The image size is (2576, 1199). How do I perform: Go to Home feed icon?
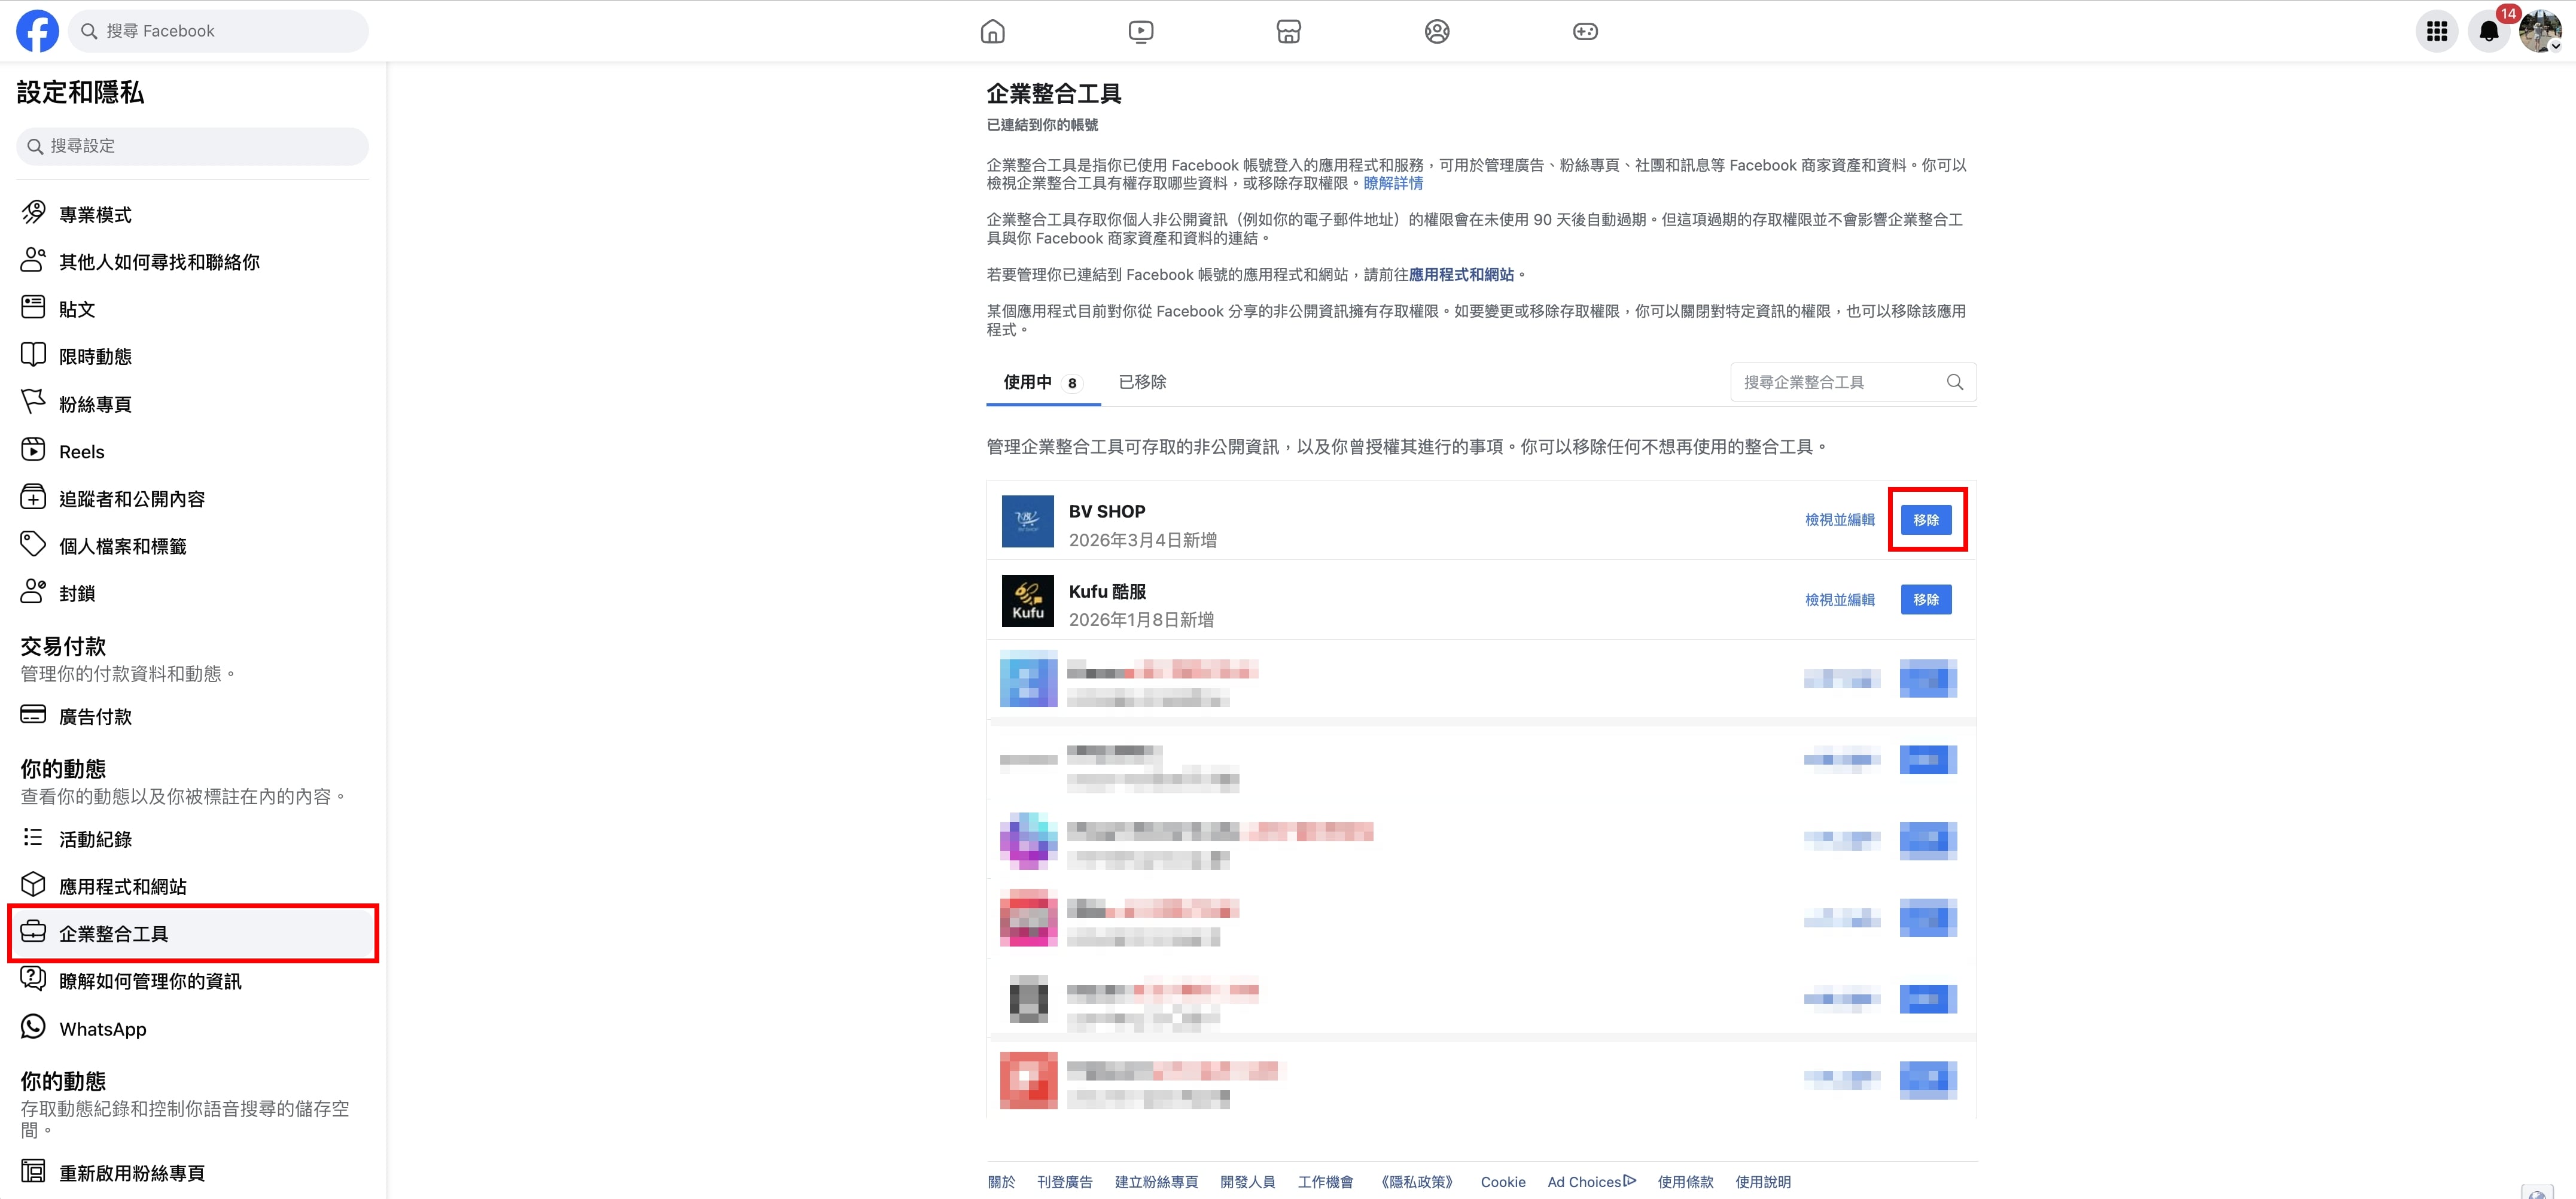point(992,32)
